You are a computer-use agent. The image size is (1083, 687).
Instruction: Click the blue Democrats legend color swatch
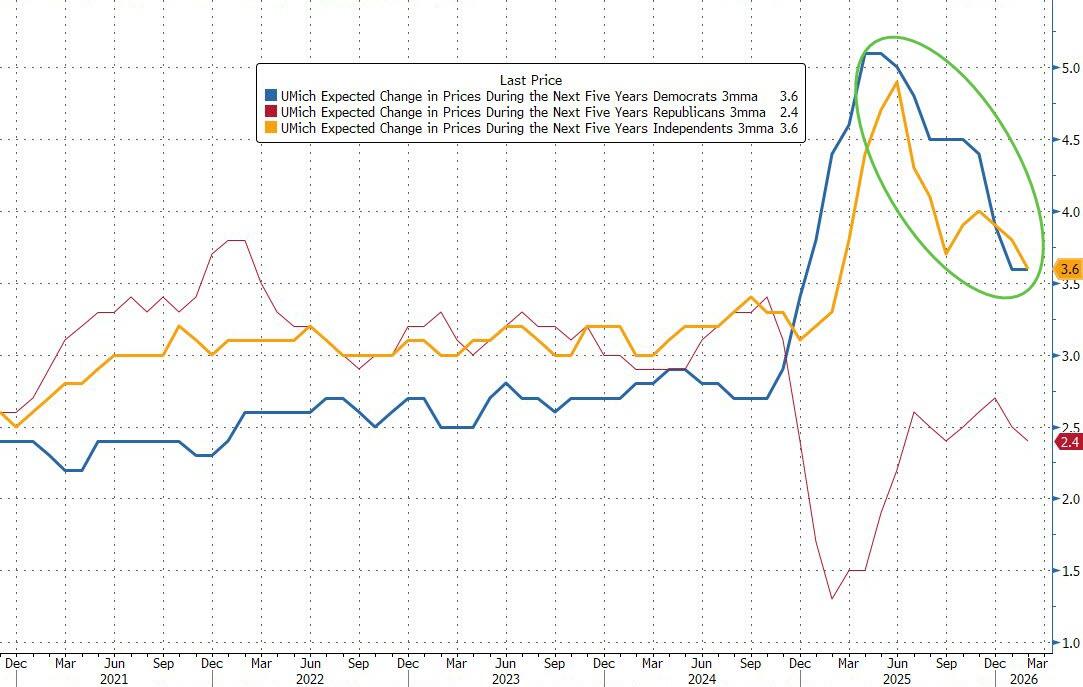(271, 97)
